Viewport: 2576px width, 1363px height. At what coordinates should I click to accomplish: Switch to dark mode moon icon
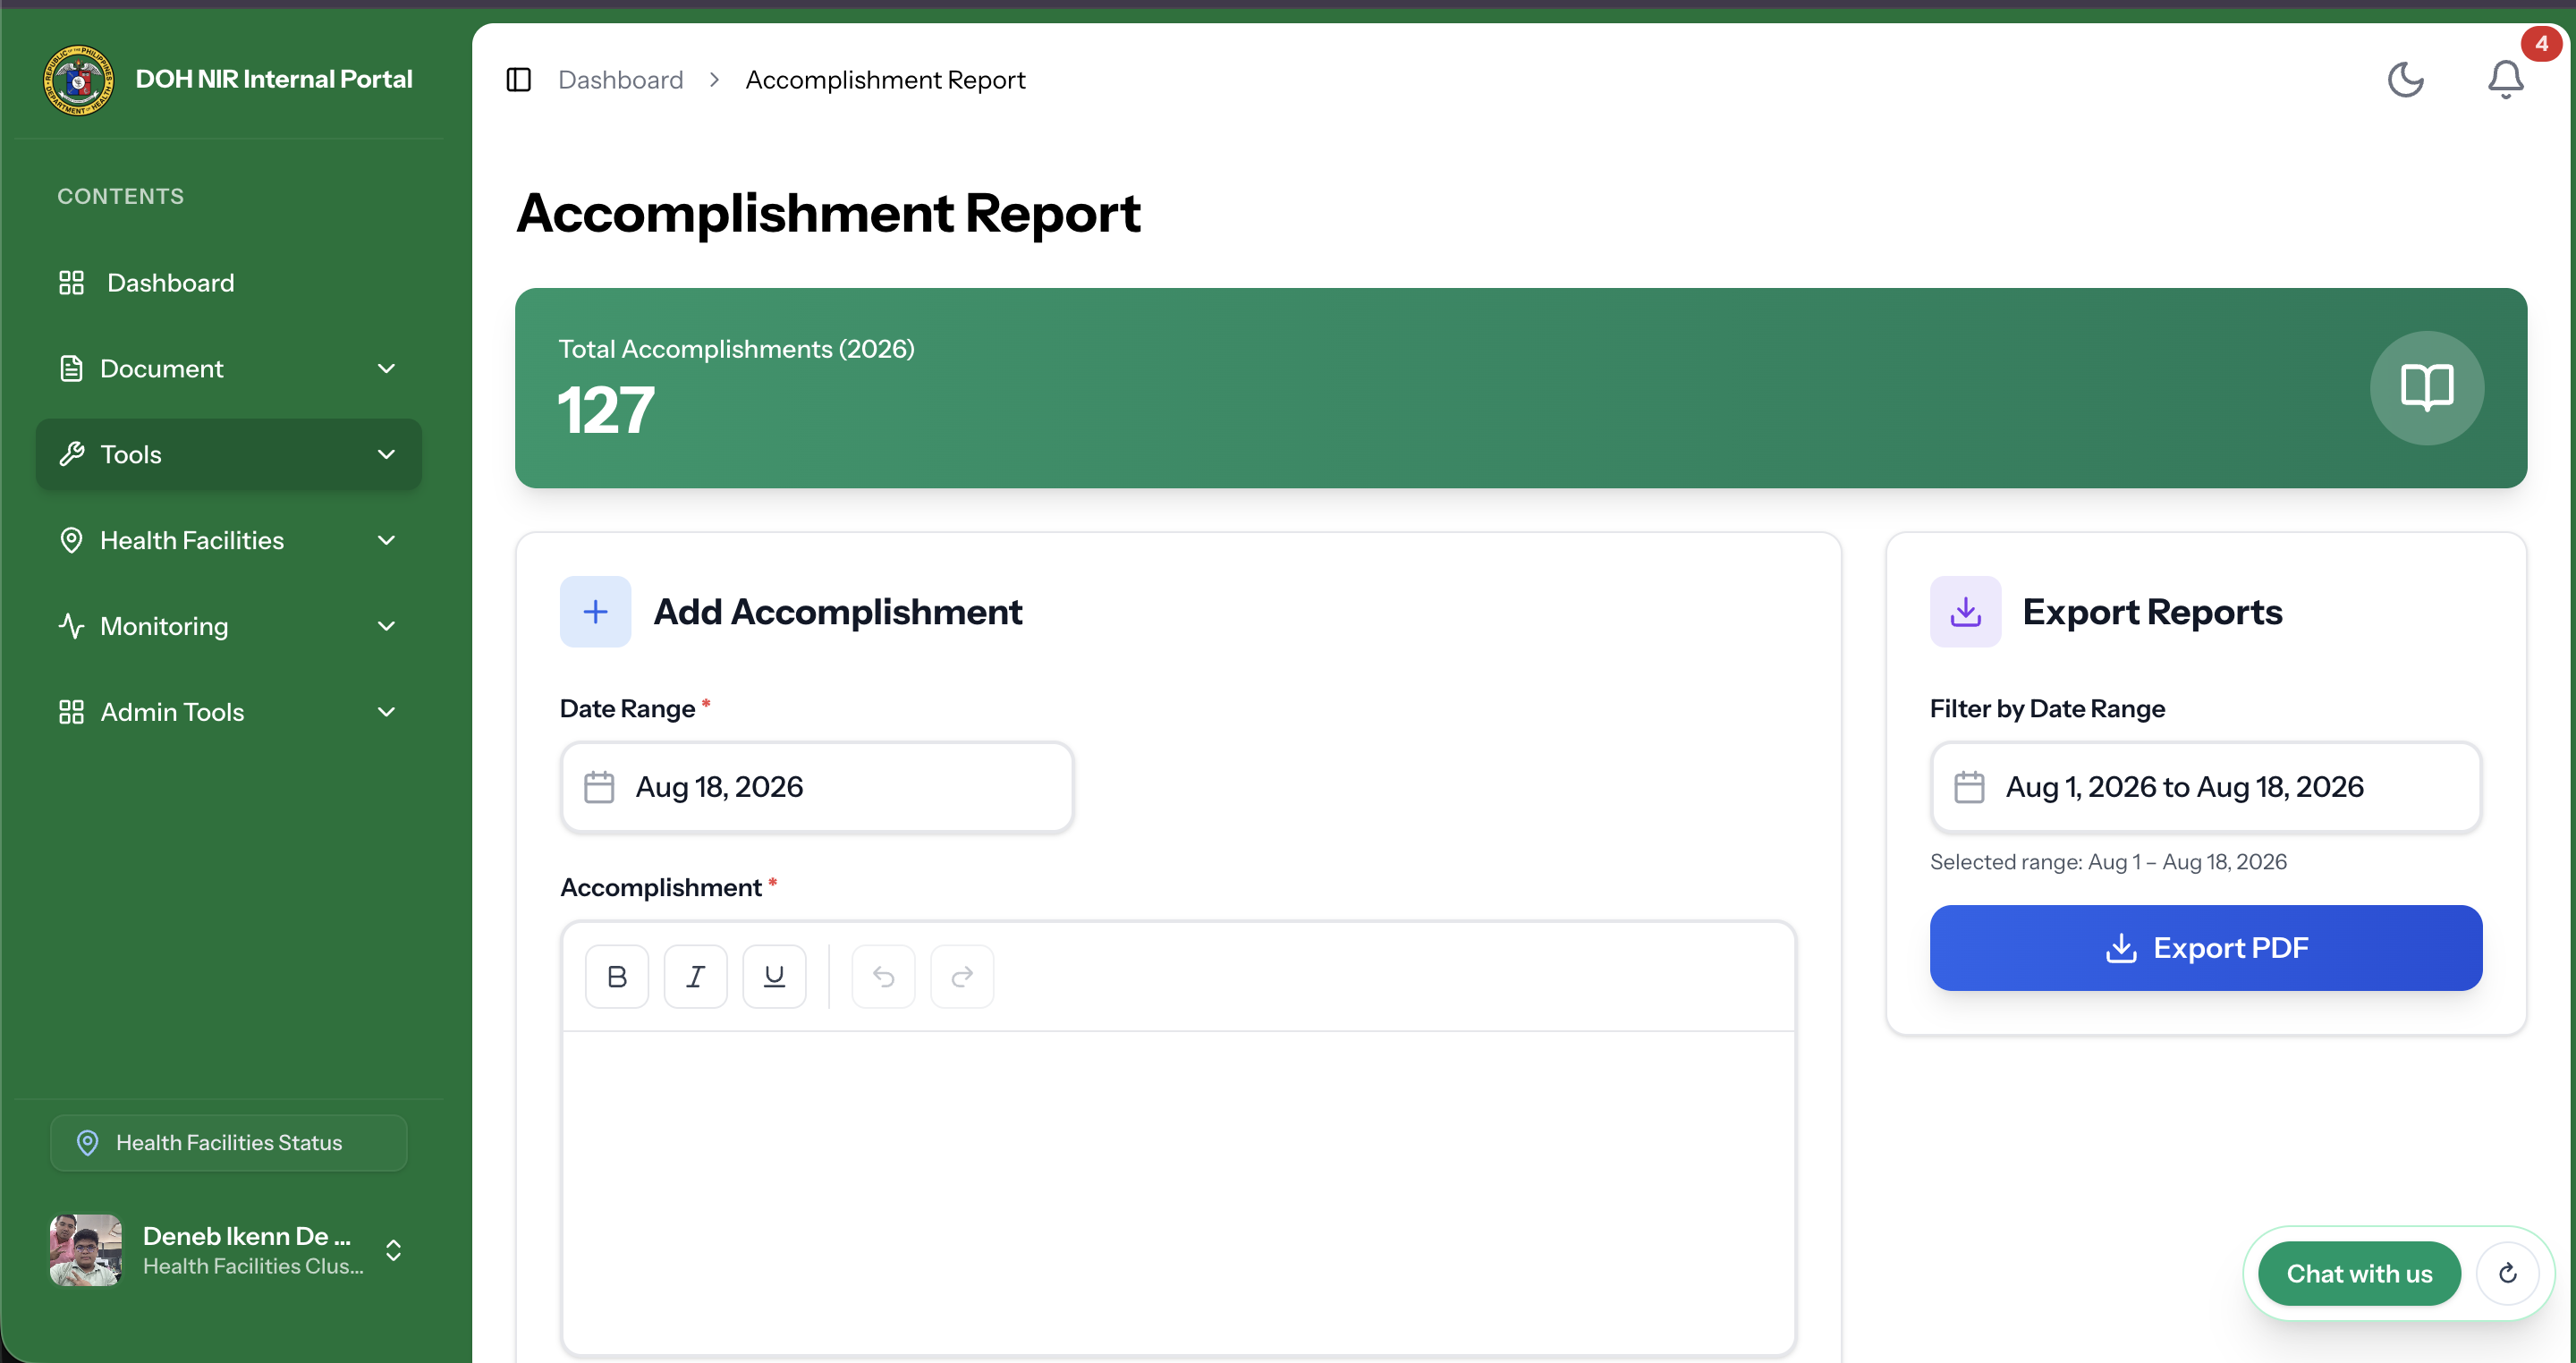(2406, 80)
